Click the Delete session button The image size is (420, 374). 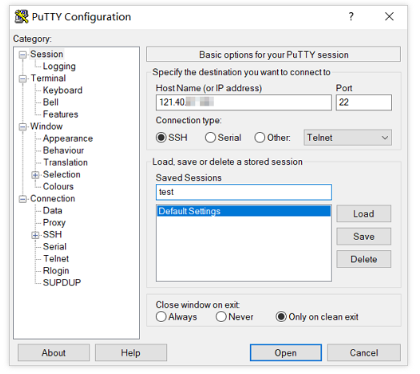click(x=364, y=259)
